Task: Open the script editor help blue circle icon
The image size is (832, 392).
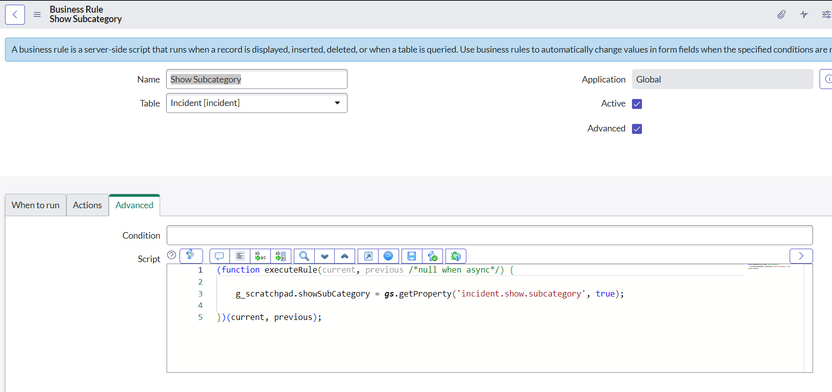Action: tap(388, 256)
